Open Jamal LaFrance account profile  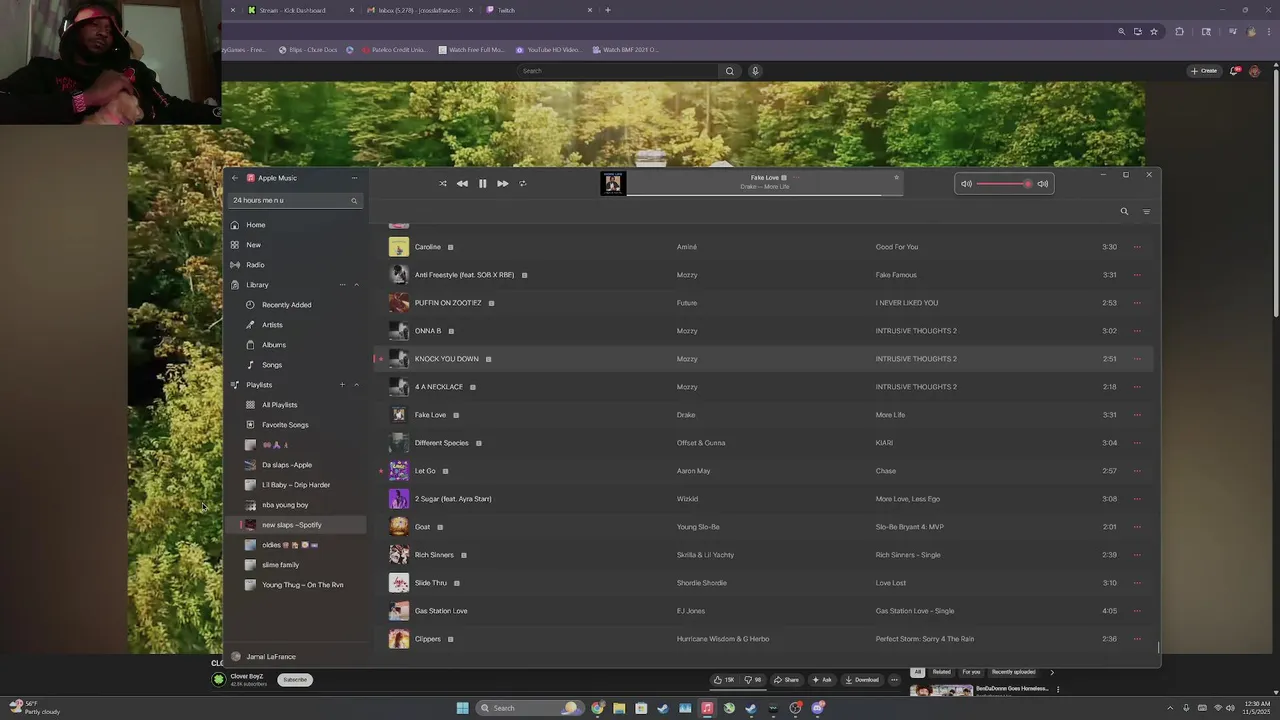click(x=264, y=657)
